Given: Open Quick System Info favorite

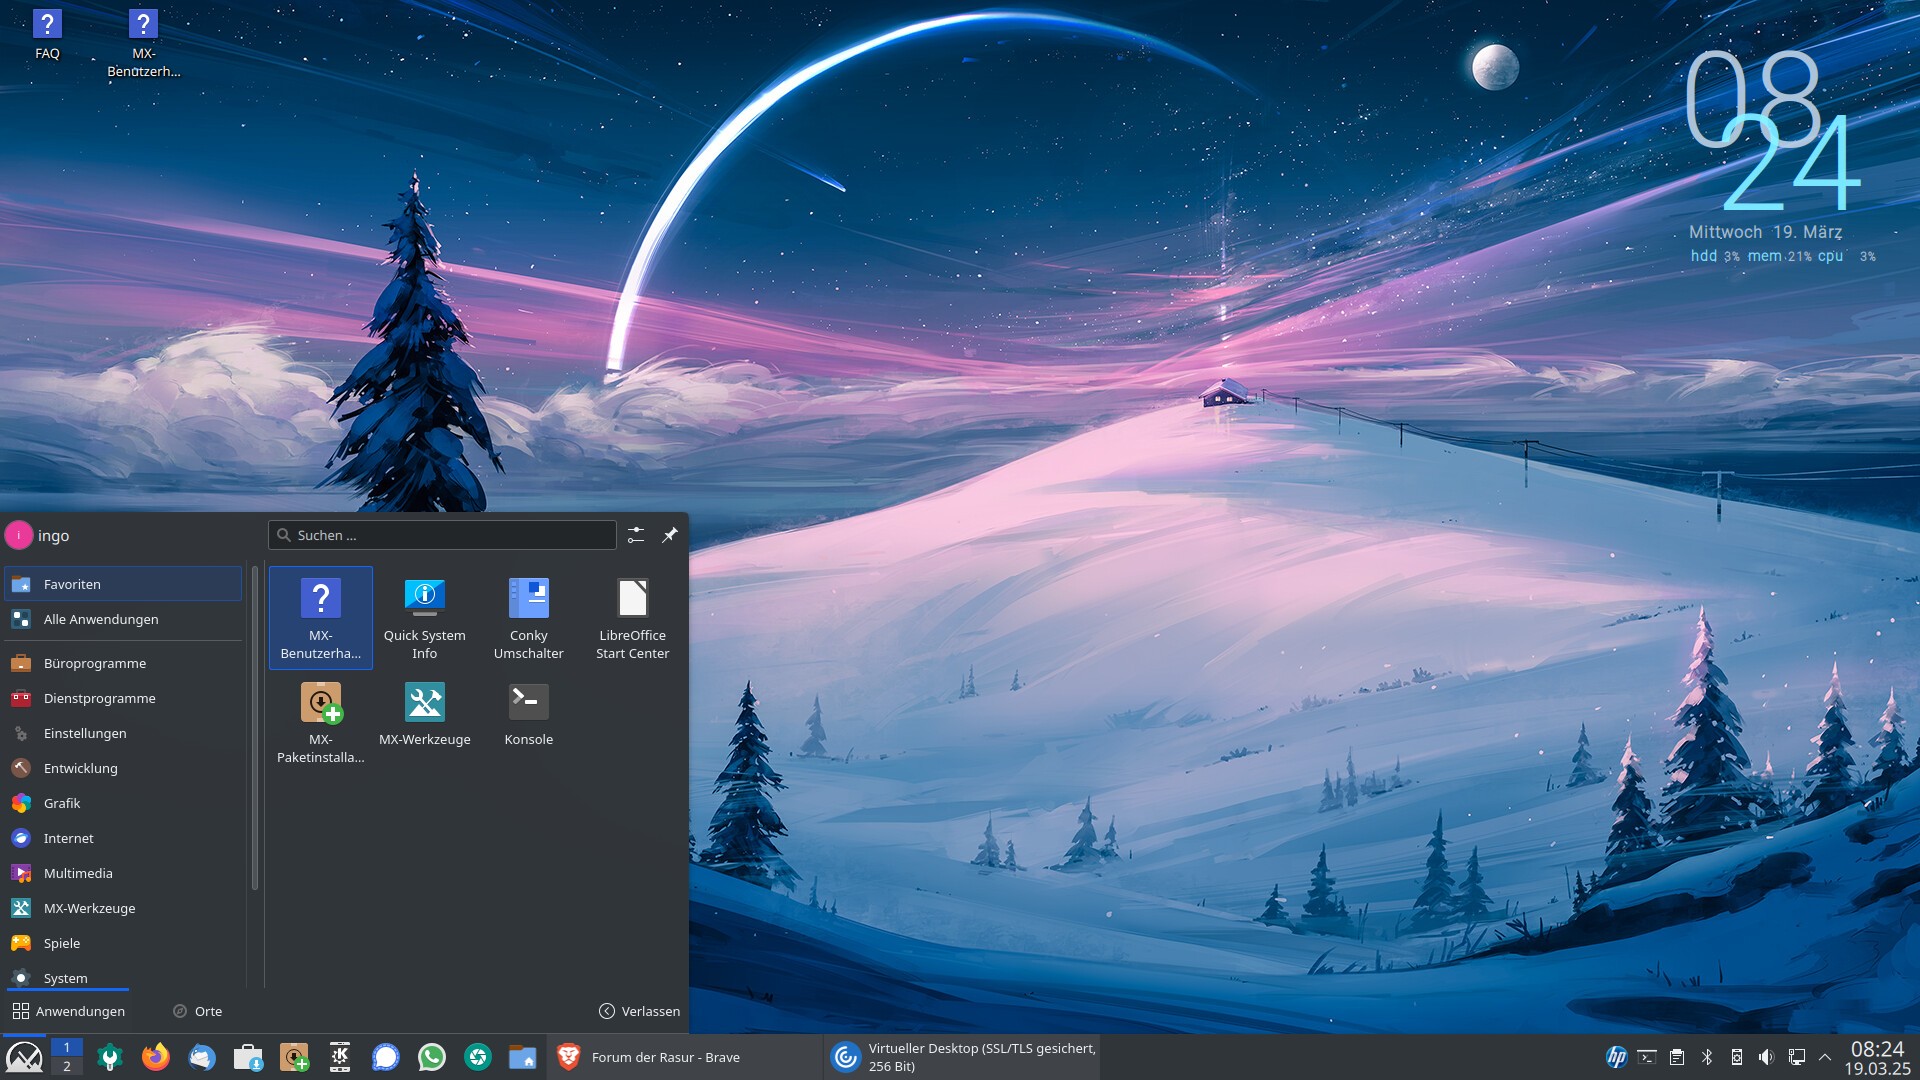Looking at the screenshot, I should 424,617.
